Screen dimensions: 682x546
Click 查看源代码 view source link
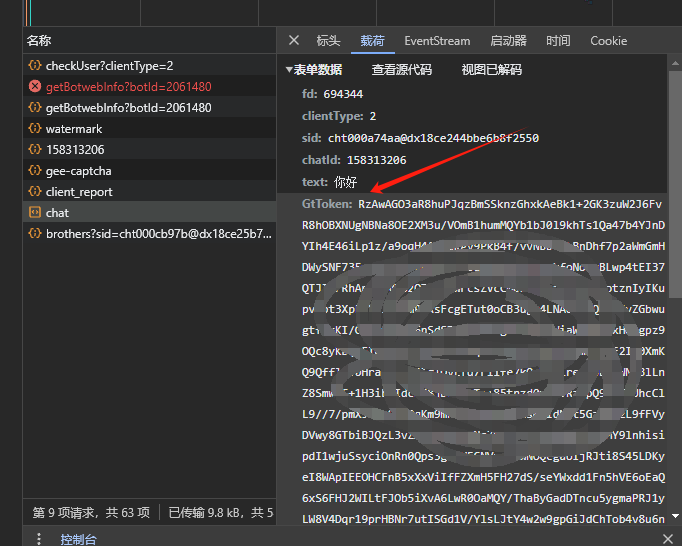[x=402, y=70]
